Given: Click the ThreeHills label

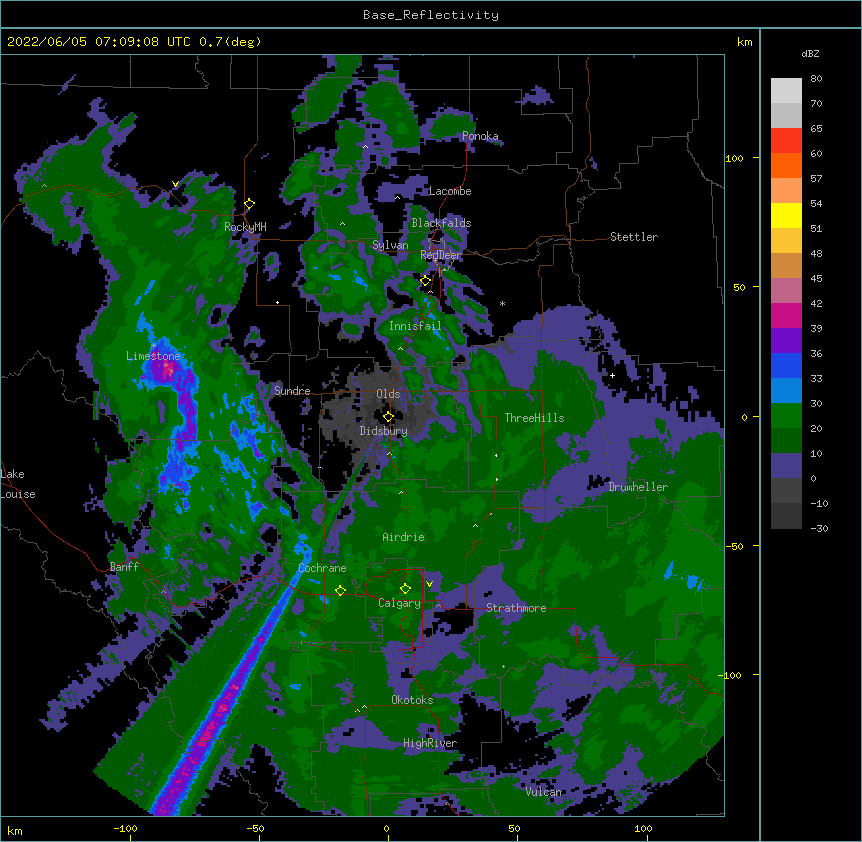Looking at the screenshot, I should pyautogui.click(x=534, y=418).
